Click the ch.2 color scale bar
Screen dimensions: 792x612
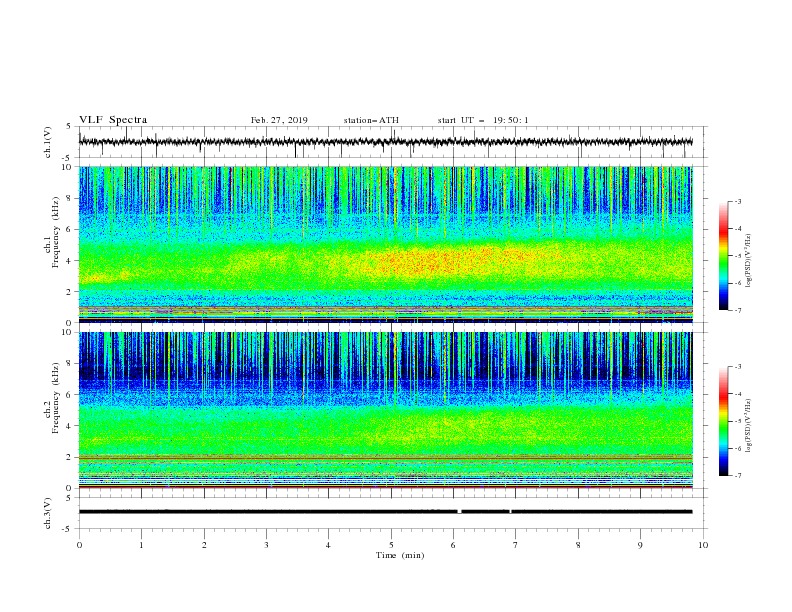tap(723, 421)
